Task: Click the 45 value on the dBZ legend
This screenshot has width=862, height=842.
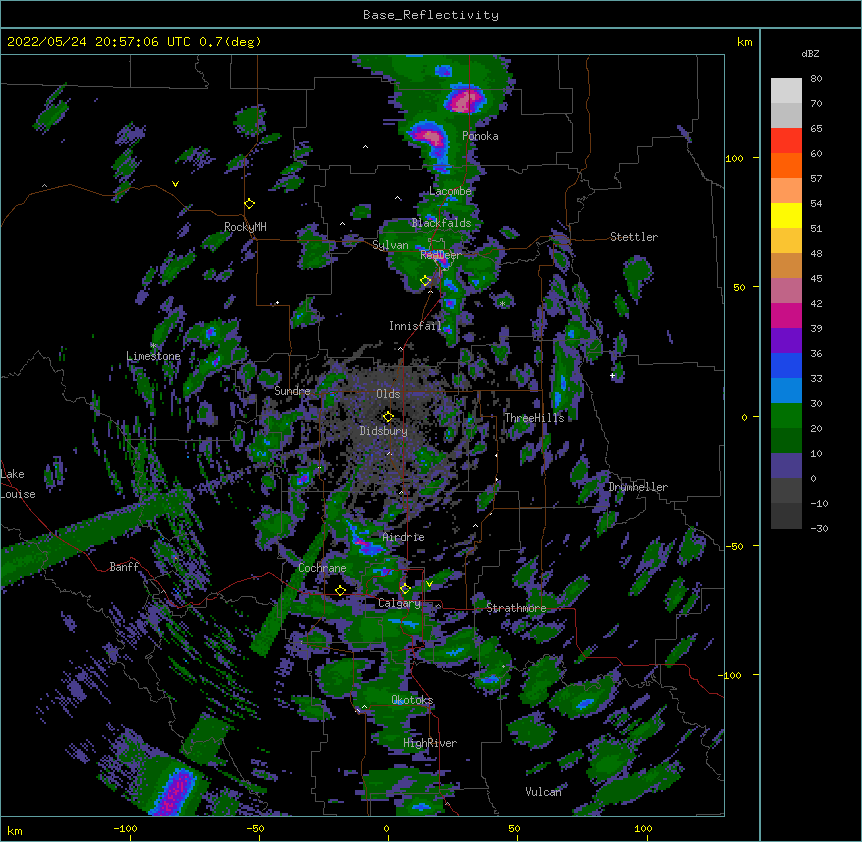Action: (x=816, y=279)
